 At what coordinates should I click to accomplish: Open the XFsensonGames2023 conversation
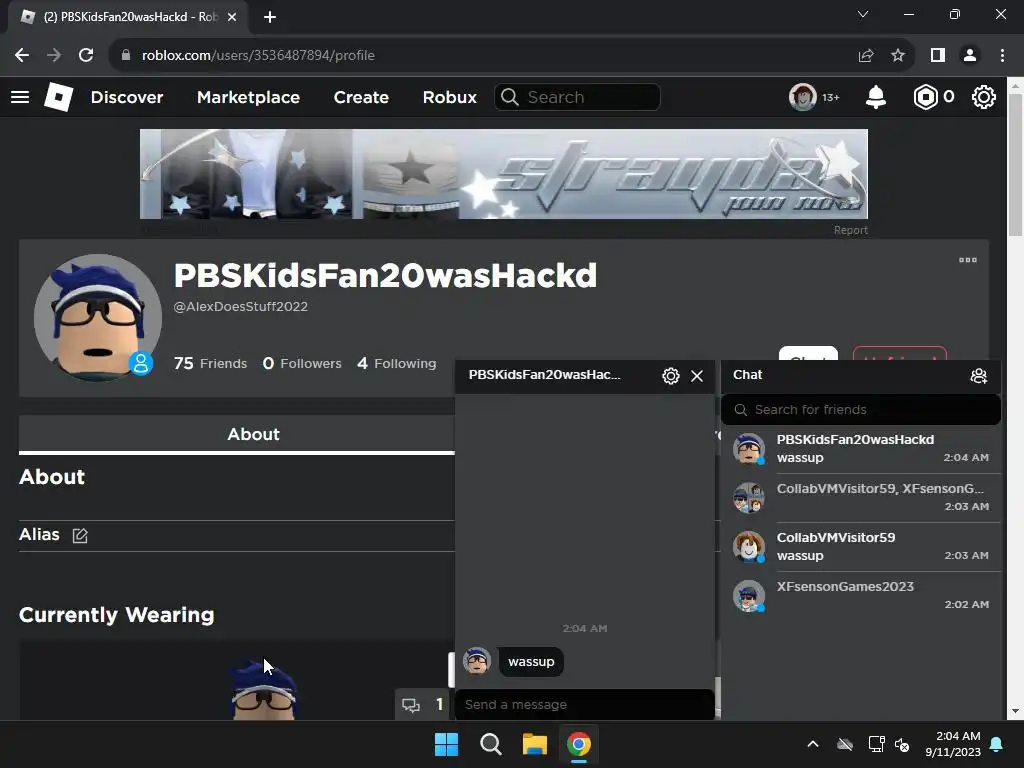[x=861, y=596]
